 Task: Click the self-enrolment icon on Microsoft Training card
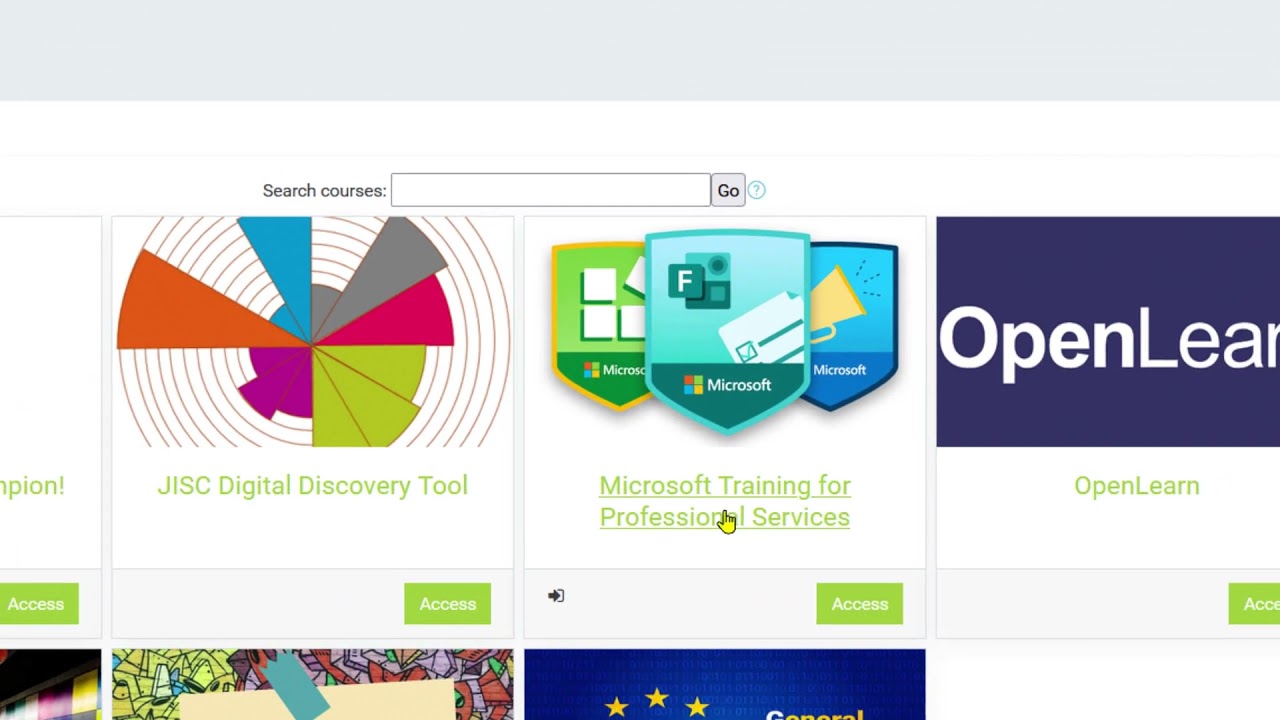pos(556,596)
